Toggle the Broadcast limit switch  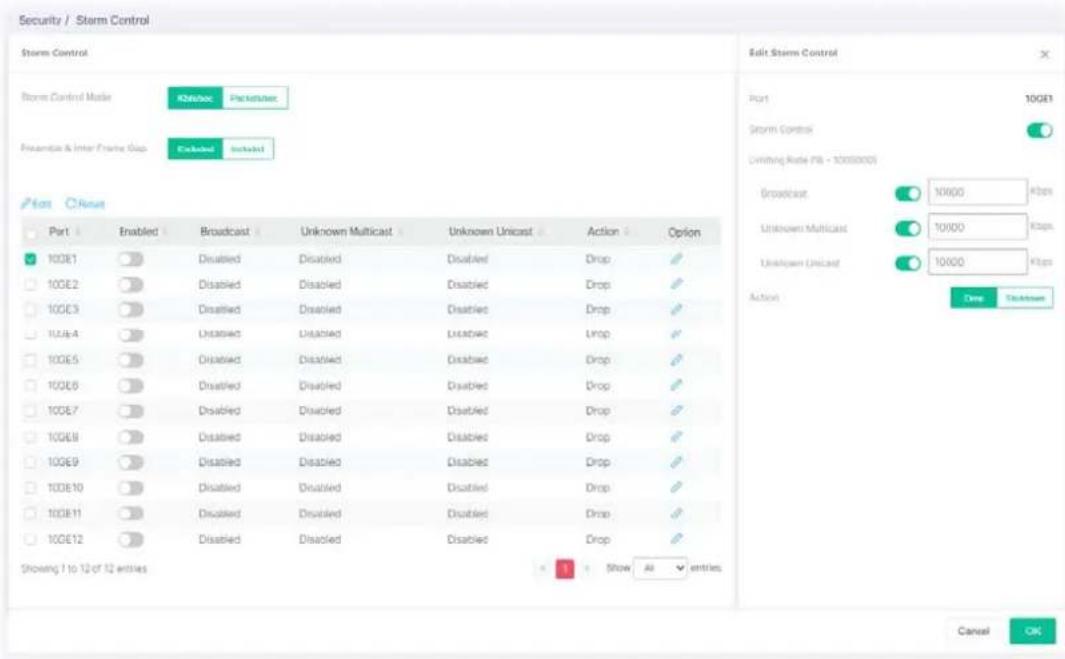[907, 194]
